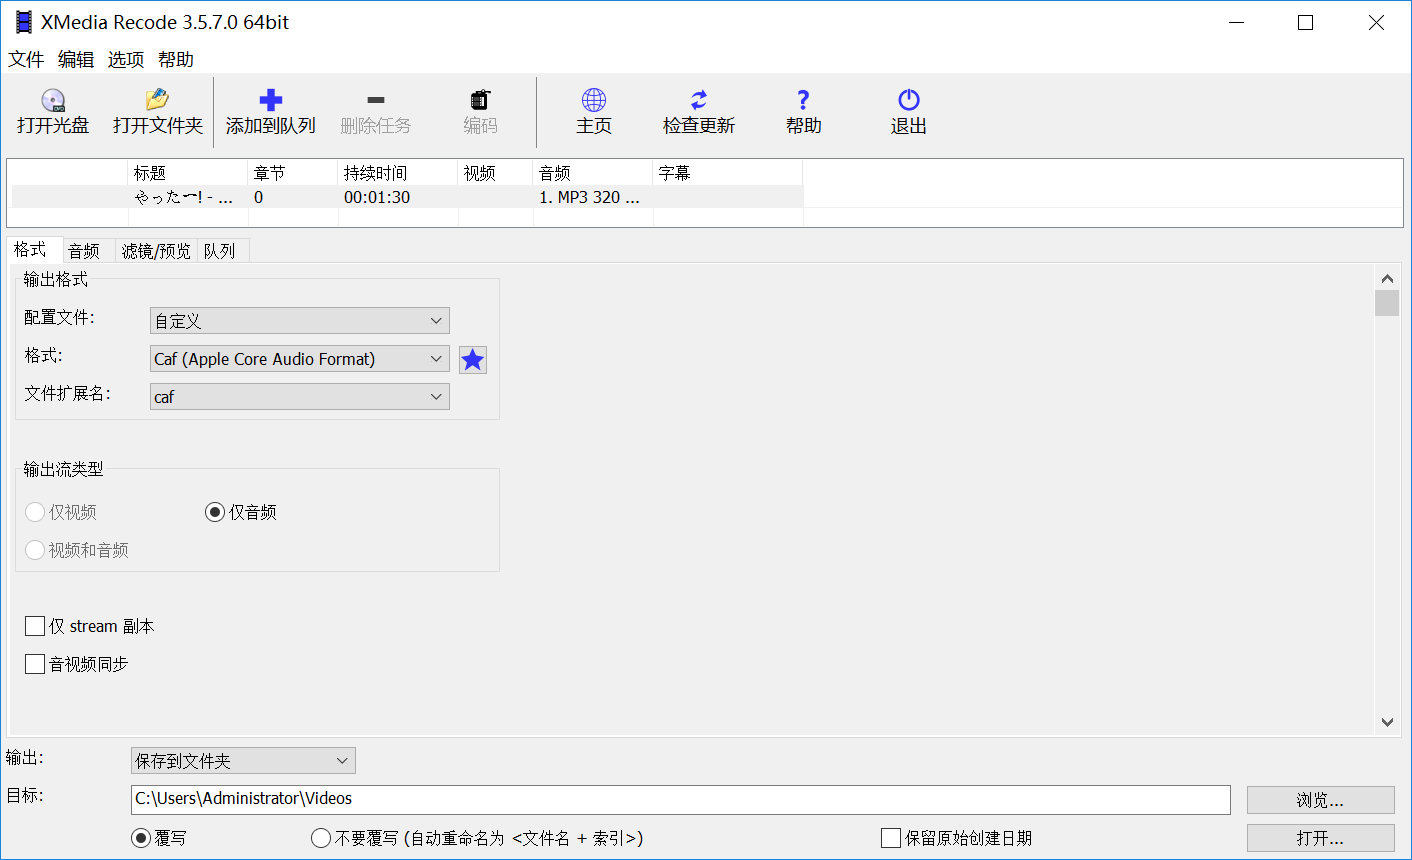1412x860 pixels.
Task: Open the 输出 save destination dropdown
Action: pos(242,760)
